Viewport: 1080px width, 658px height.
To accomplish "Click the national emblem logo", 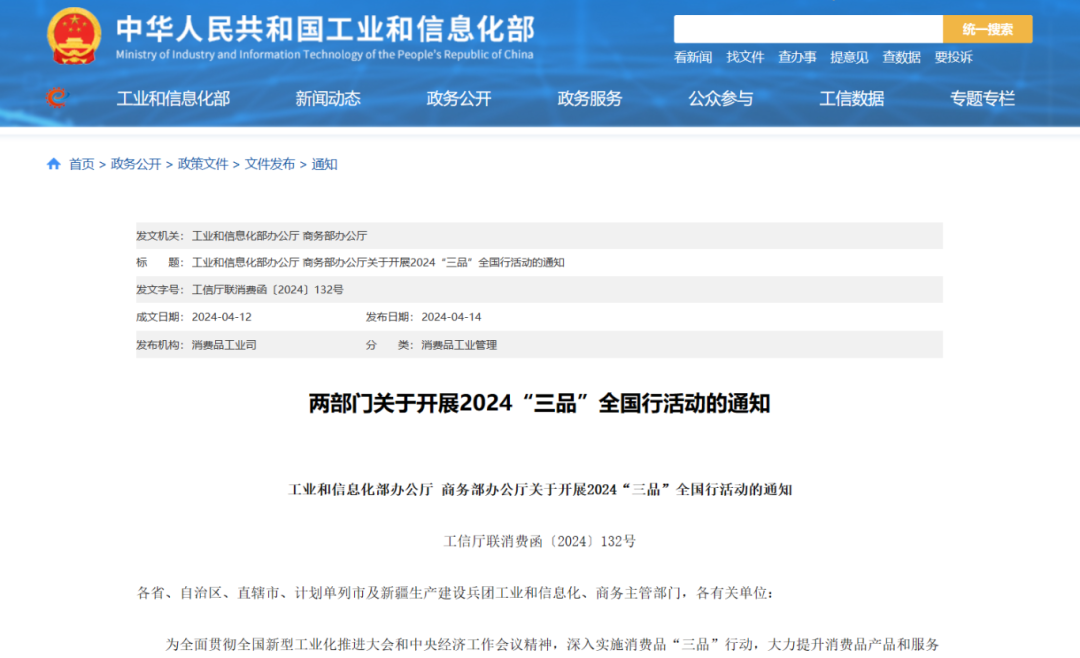I will tap(74, 36).
